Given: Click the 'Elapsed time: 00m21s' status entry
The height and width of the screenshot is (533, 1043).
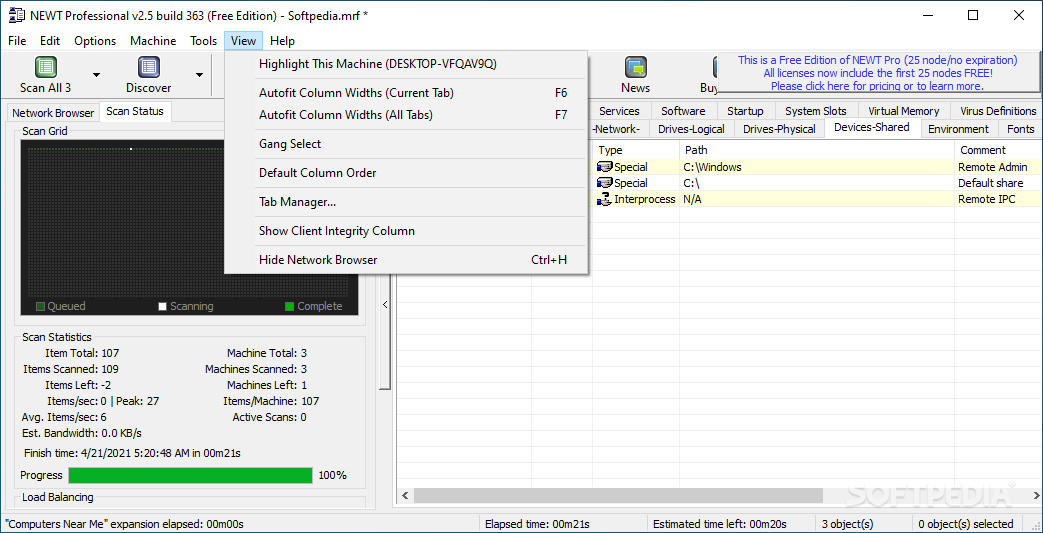Looking at the screenshot, I should pos(563,524).
